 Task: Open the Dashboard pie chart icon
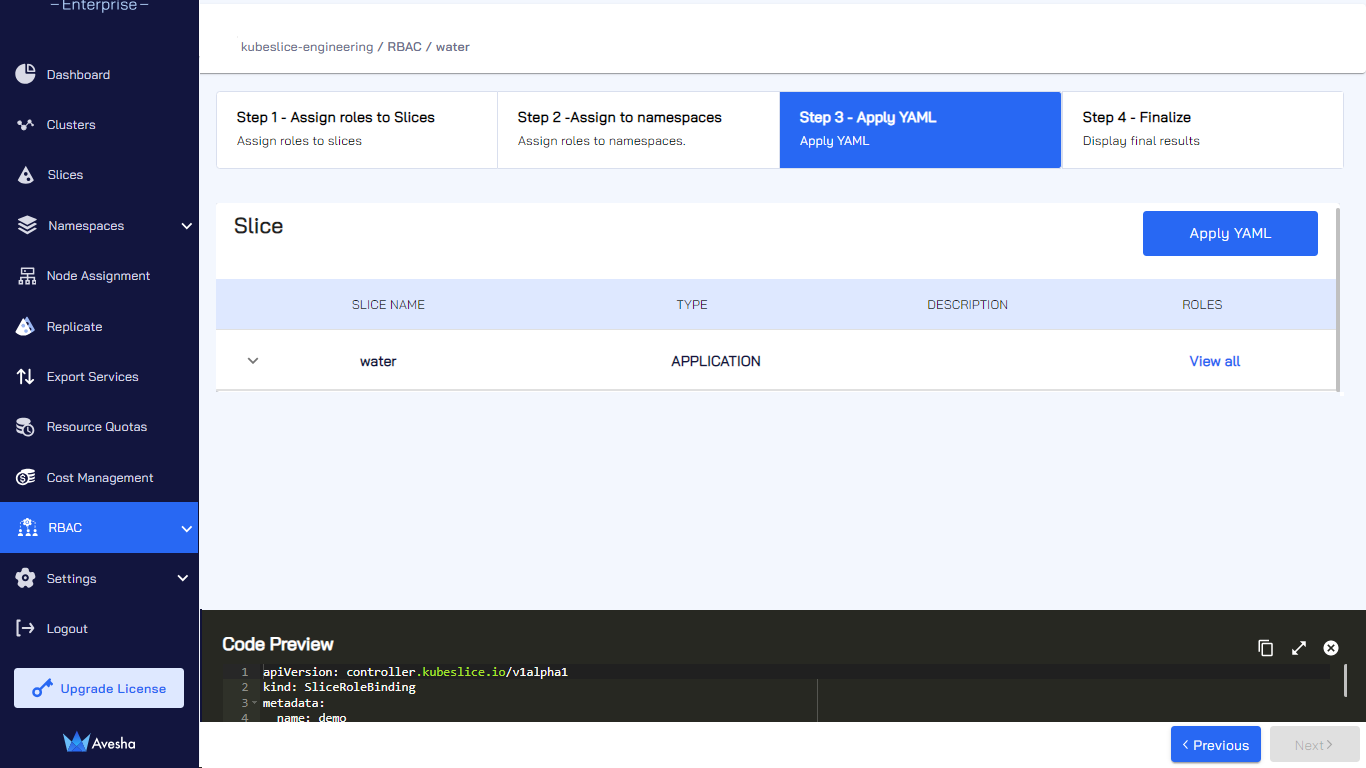point(26,74)
